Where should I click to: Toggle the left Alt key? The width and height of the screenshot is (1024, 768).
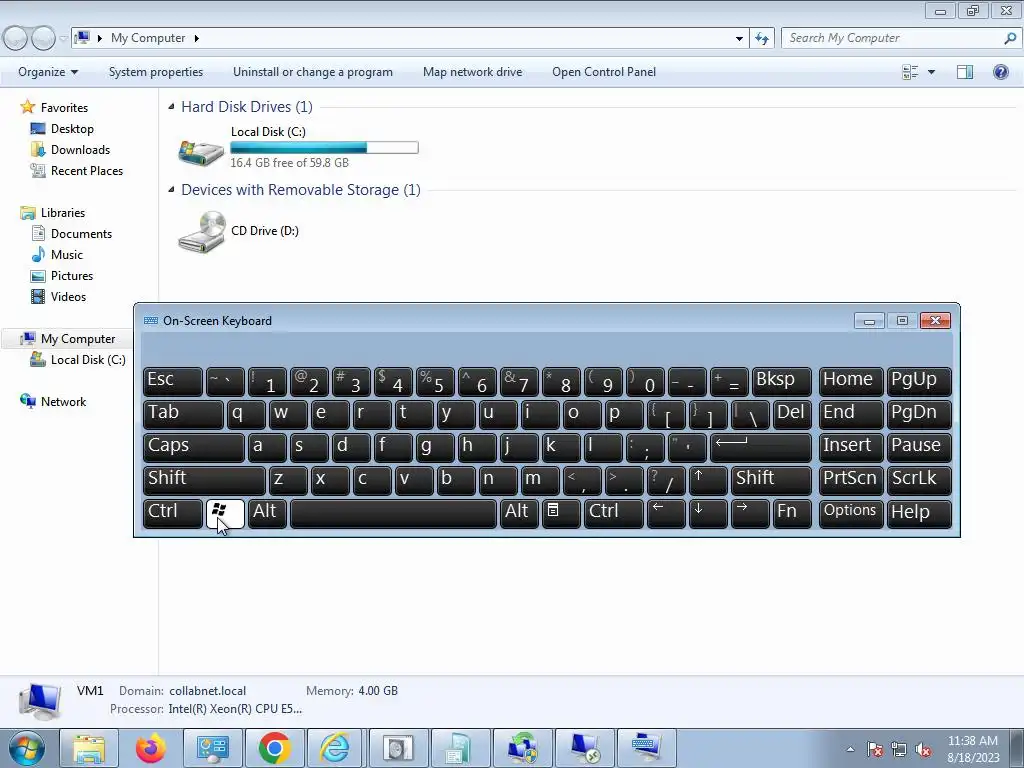[x=268, y=513]
